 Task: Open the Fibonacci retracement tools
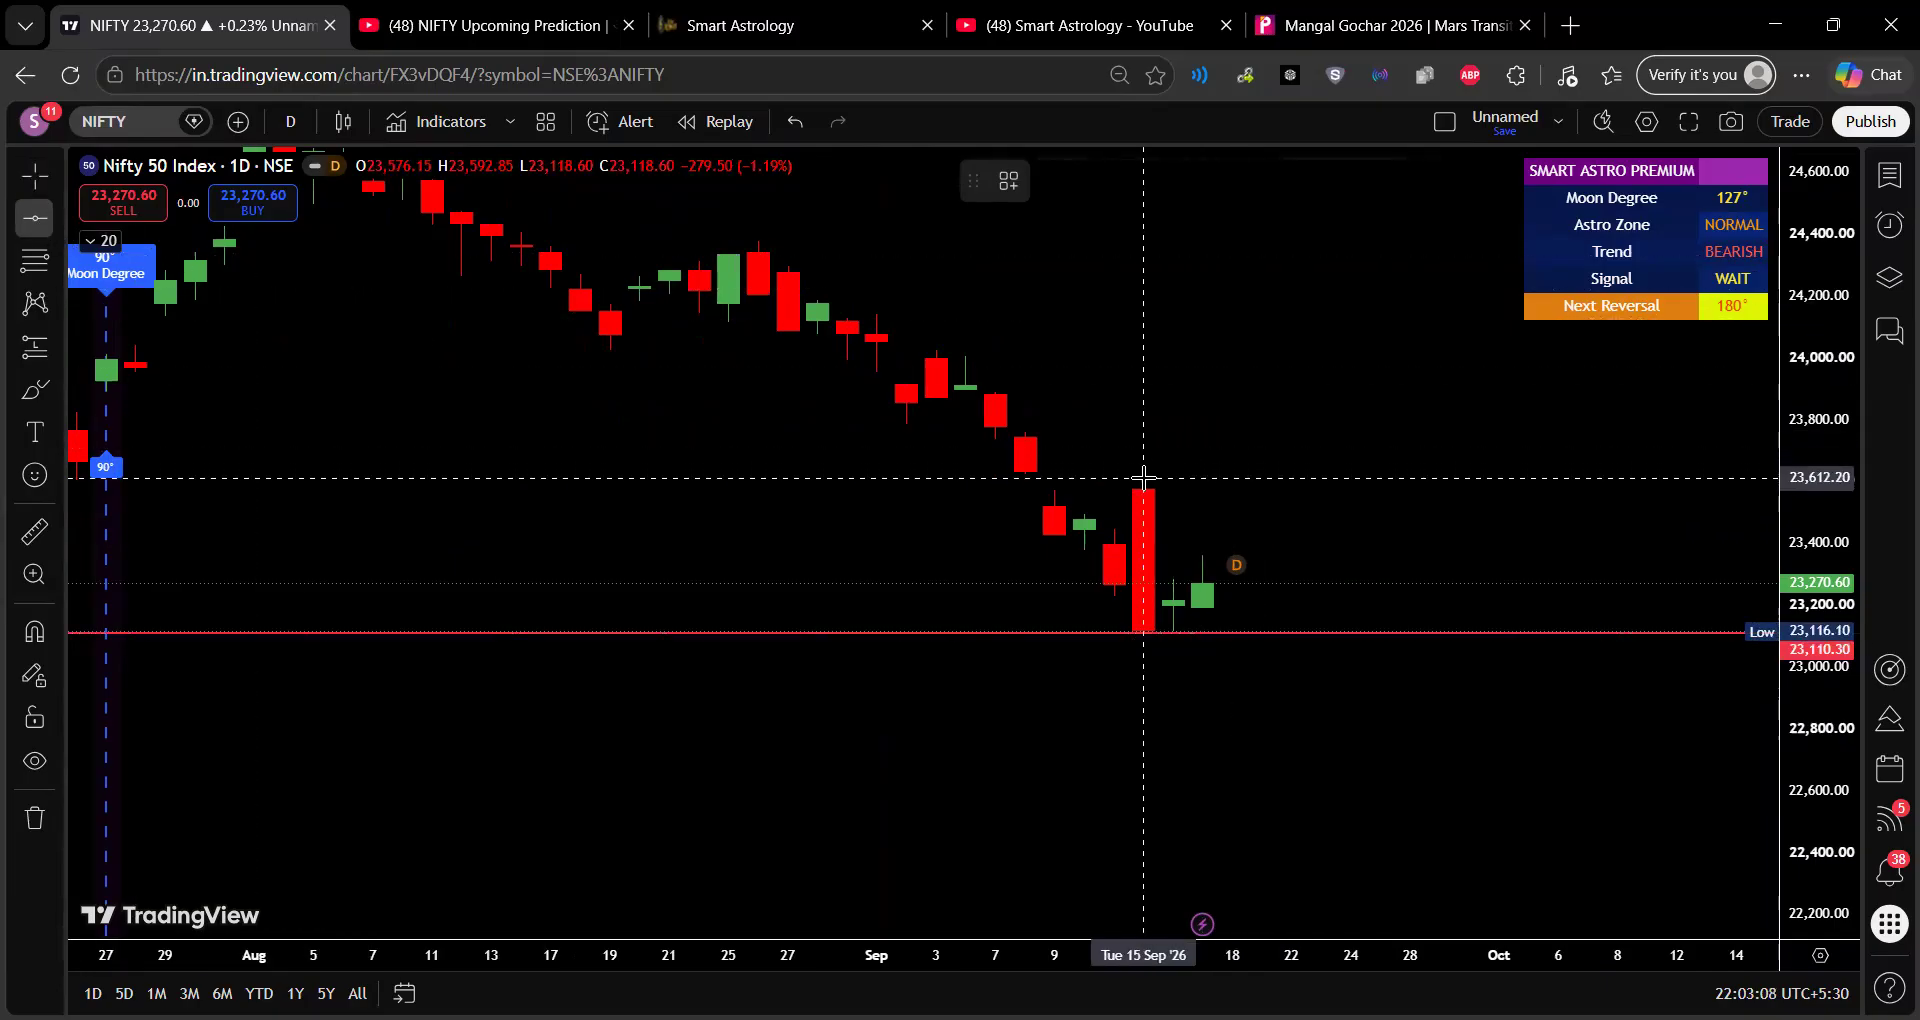click(x=35, y=261)
